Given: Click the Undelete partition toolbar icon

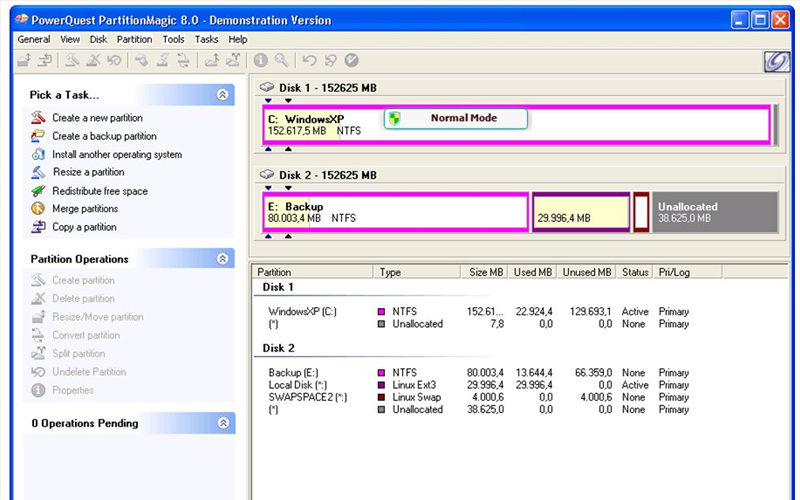Looking at the screenshot, I should pyautogui.click(x=114, y=60).
